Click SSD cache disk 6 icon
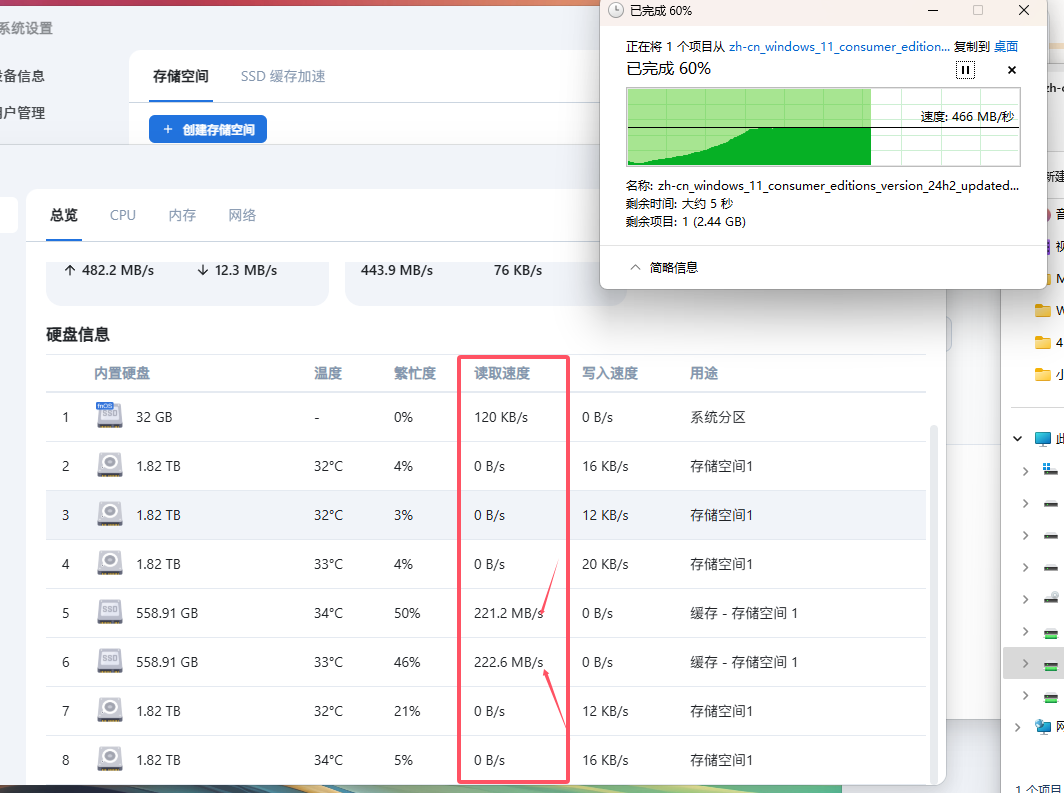 click(109, 662)
